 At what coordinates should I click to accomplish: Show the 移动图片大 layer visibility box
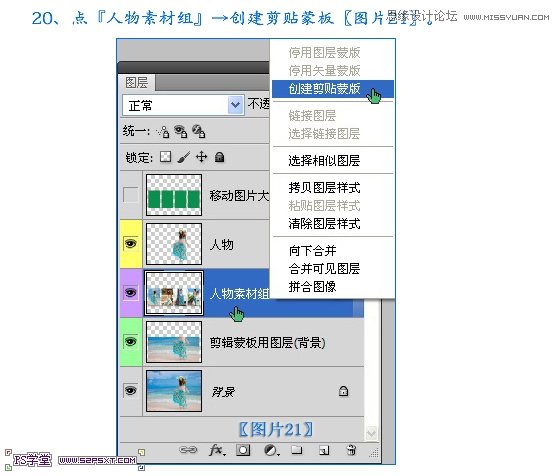130,195
